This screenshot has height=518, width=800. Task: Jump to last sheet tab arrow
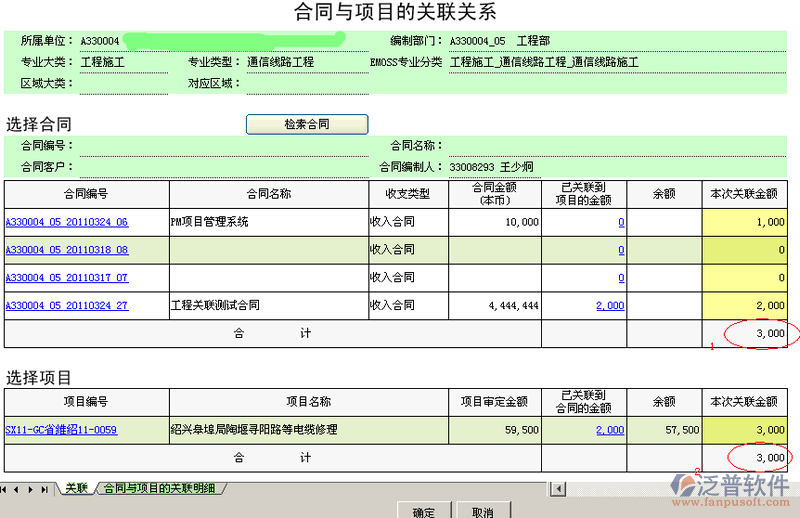[45, 489]
